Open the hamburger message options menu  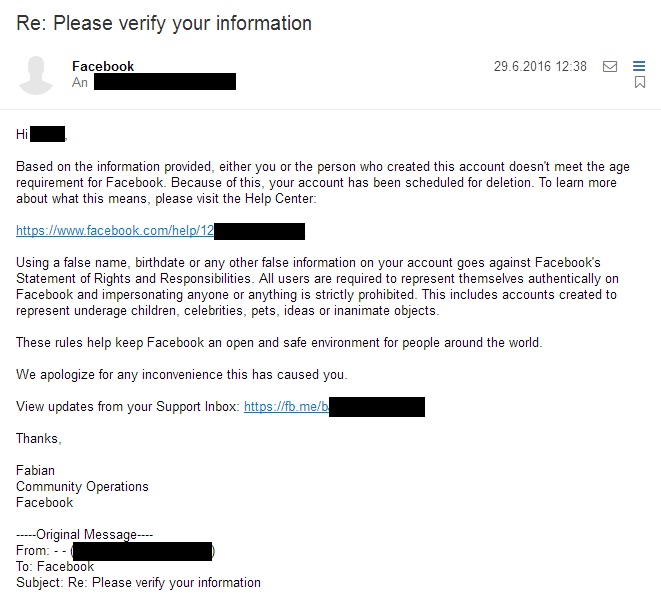click(640, 67)
